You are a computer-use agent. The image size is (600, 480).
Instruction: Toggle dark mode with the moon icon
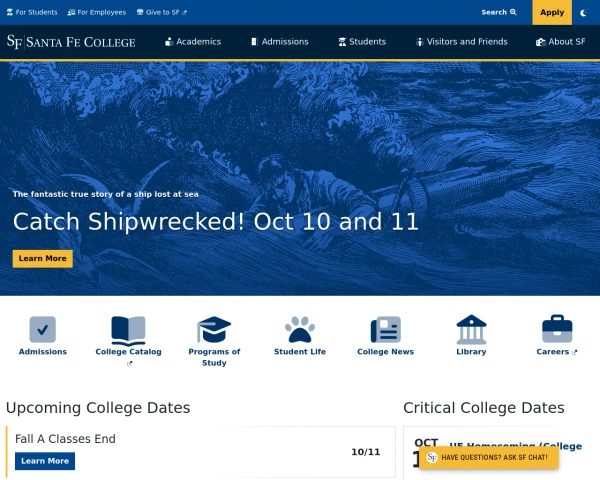tap(584, 13)
